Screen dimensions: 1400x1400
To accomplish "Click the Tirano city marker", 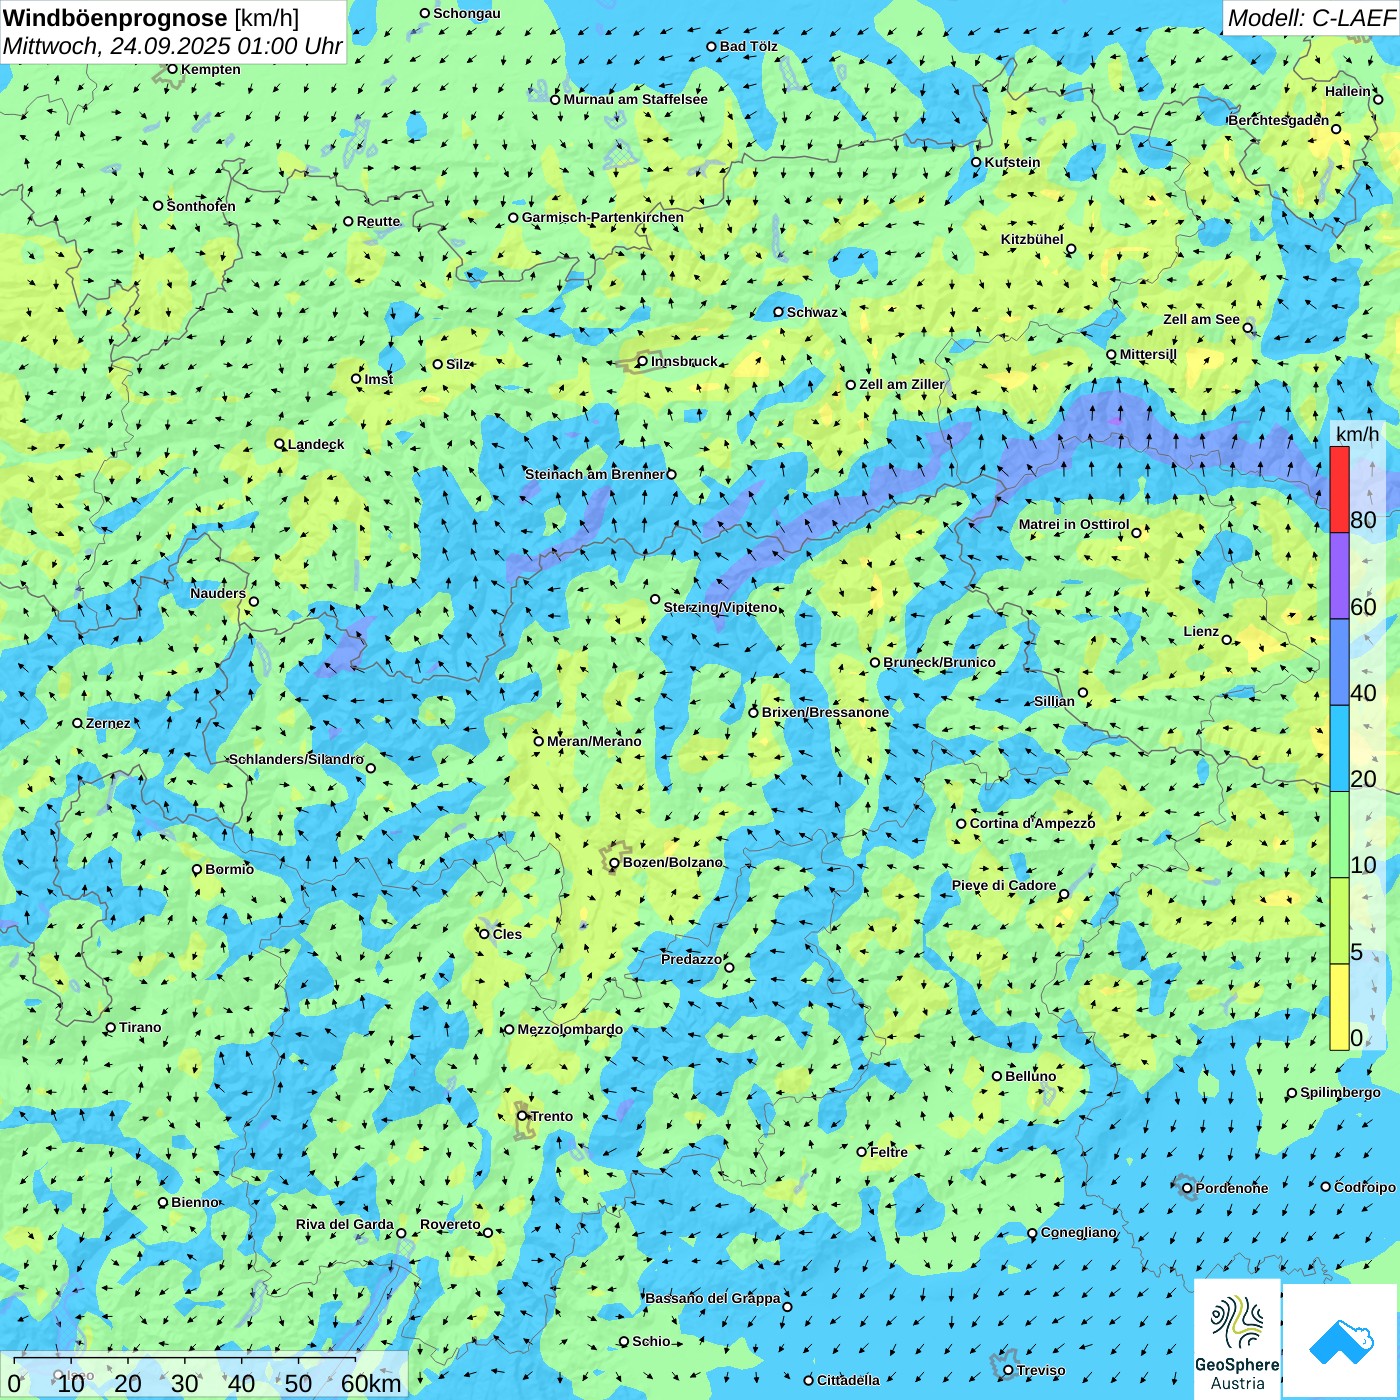I will tap(111, 1027).
